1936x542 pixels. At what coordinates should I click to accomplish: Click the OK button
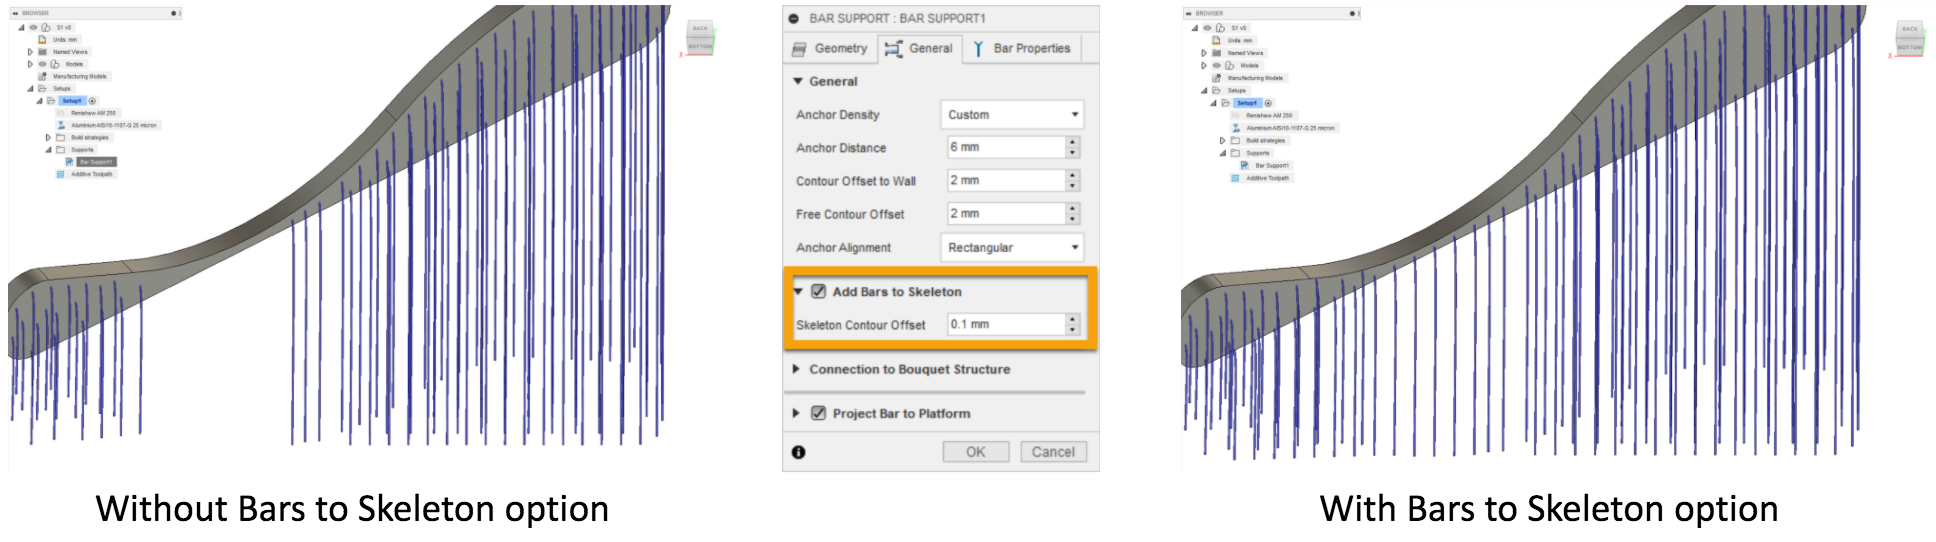coord(976,452)
